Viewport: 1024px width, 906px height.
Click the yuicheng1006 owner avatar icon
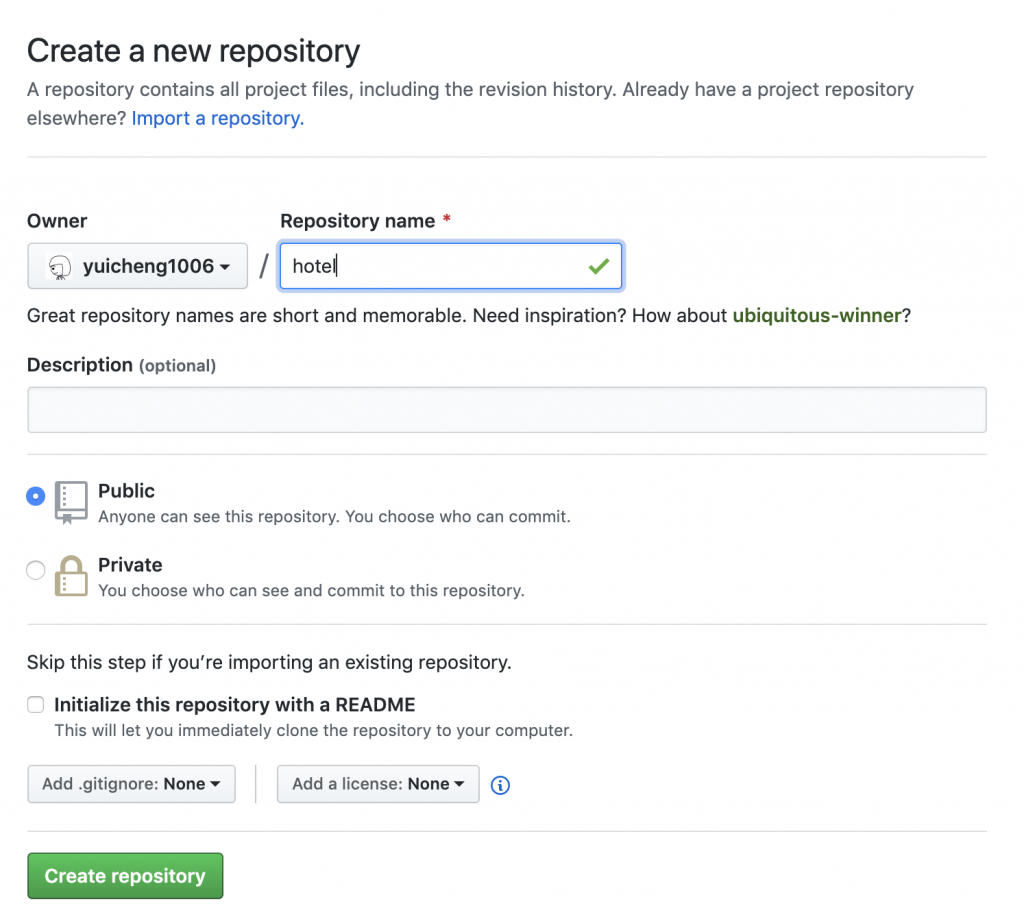point(60,266)
